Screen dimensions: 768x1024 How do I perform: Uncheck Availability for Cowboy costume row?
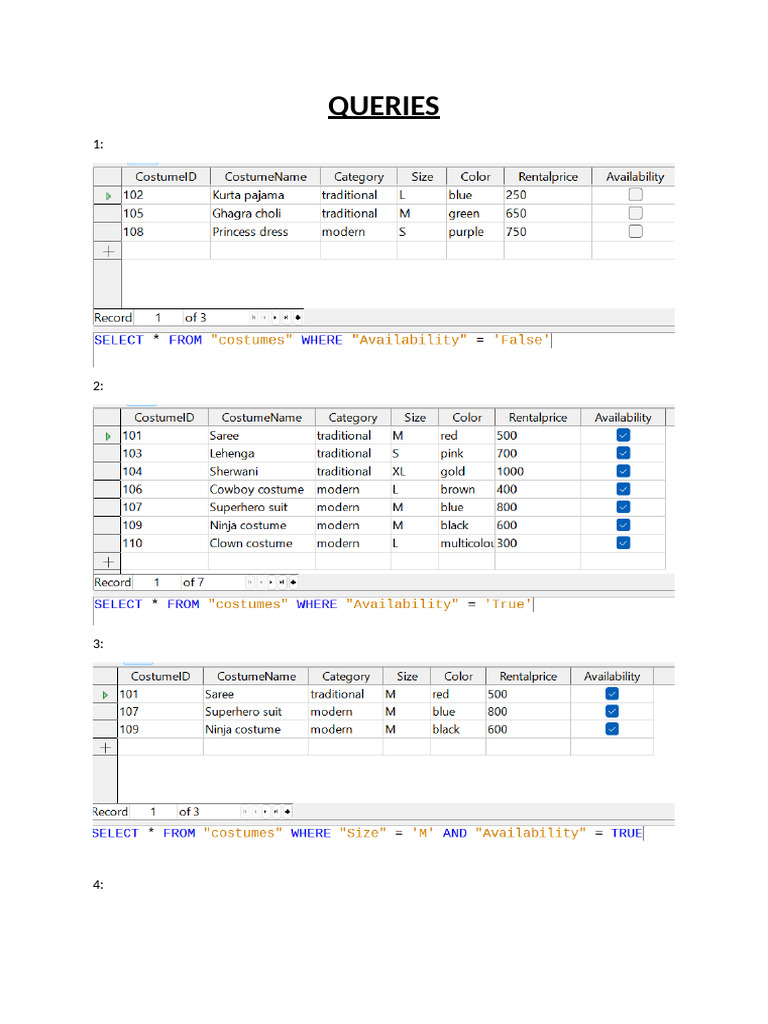[x=624, y=489]
